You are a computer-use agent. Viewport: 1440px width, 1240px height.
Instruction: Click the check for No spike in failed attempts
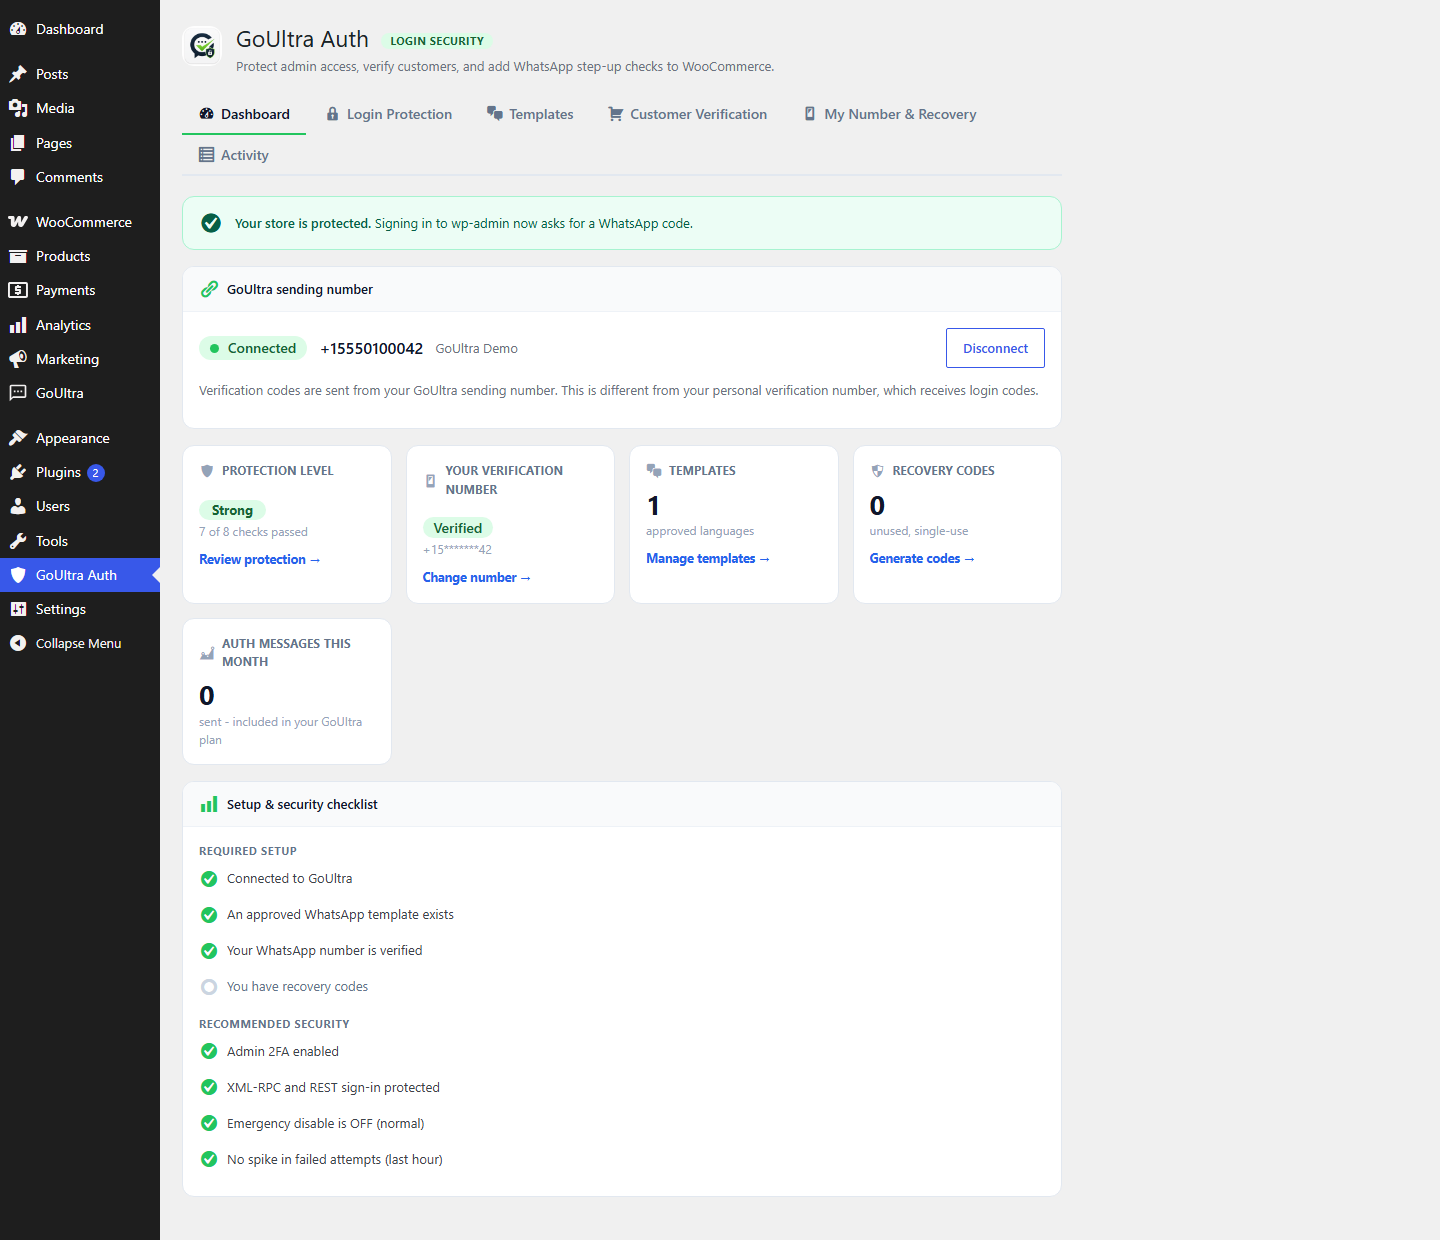click(x=209, y=1159)
